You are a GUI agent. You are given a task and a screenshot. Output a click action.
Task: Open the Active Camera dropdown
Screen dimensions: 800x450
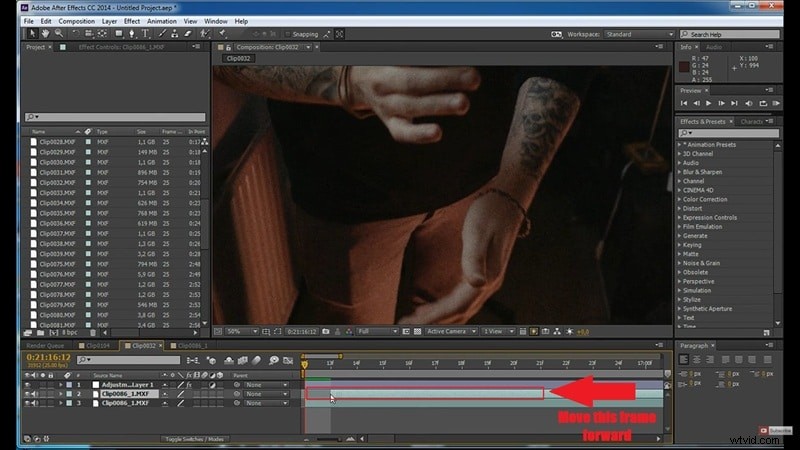pyautogui.click(x=451, y=332)
